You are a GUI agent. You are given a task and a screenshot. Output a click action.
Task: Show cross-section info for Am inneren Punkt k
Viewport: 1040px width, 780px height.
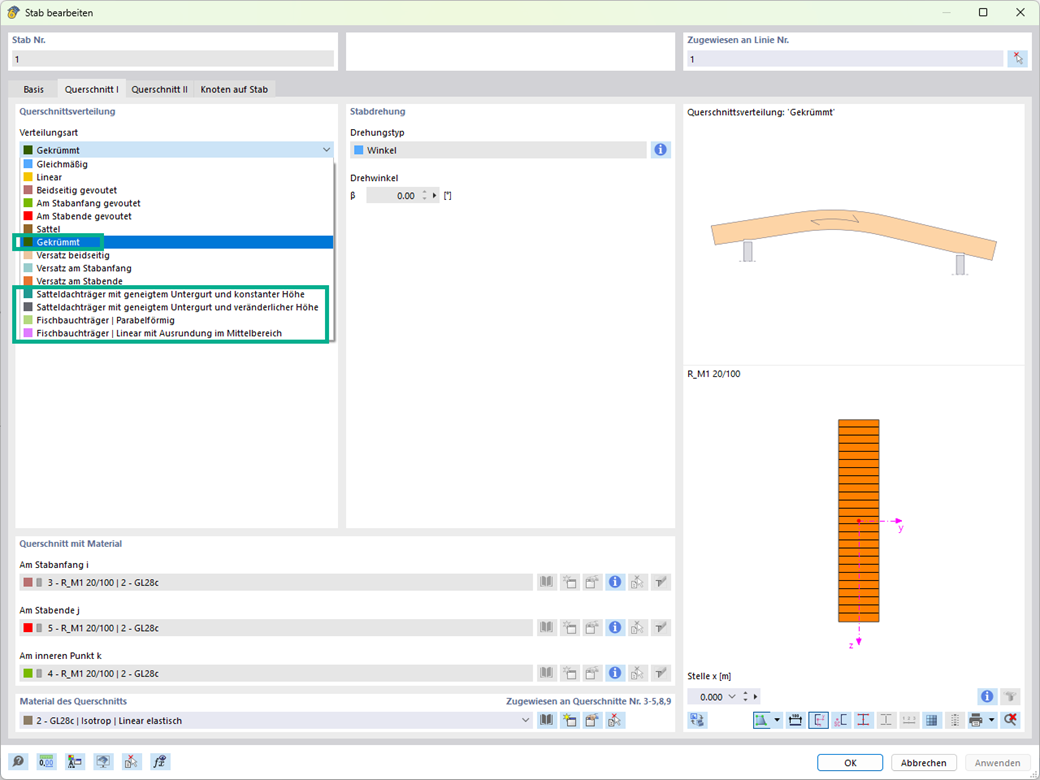[x=615, y=673]
